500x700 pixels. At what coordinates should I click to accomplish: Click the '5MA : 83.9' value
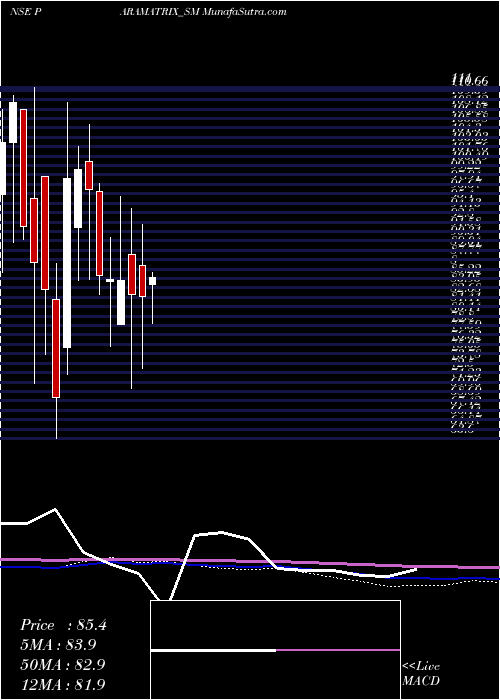(58, 645)
